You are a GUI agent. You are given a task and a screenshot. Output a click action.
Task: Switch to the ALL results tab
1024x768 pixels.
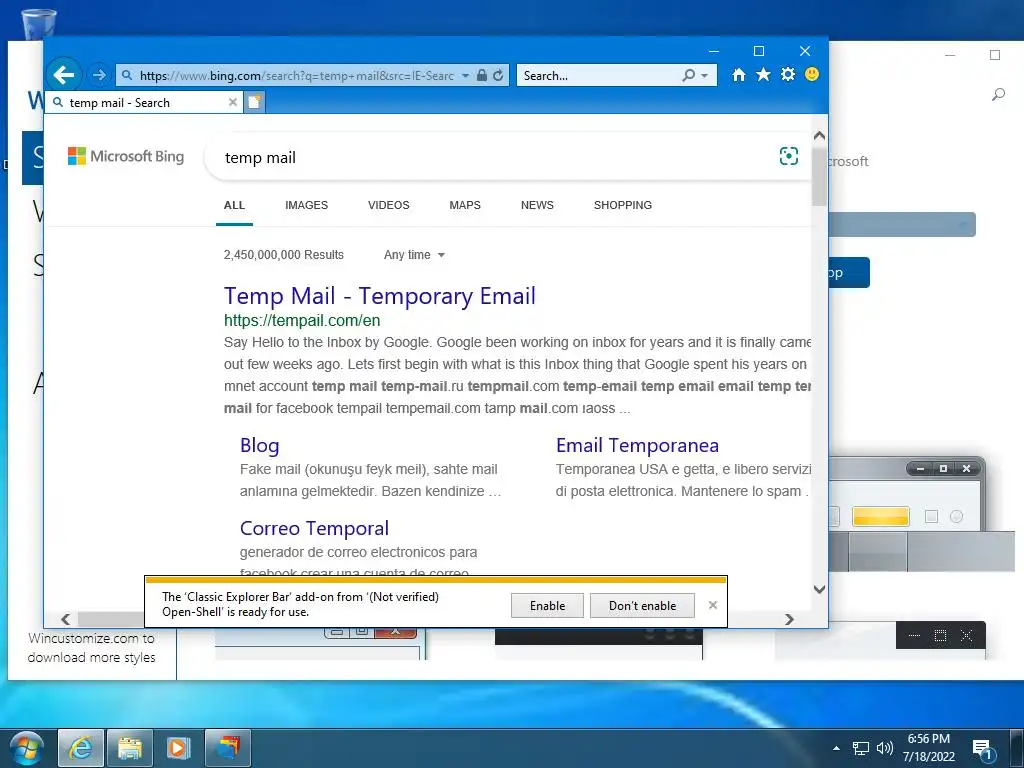pyautogui.click(x=234, y=205)
